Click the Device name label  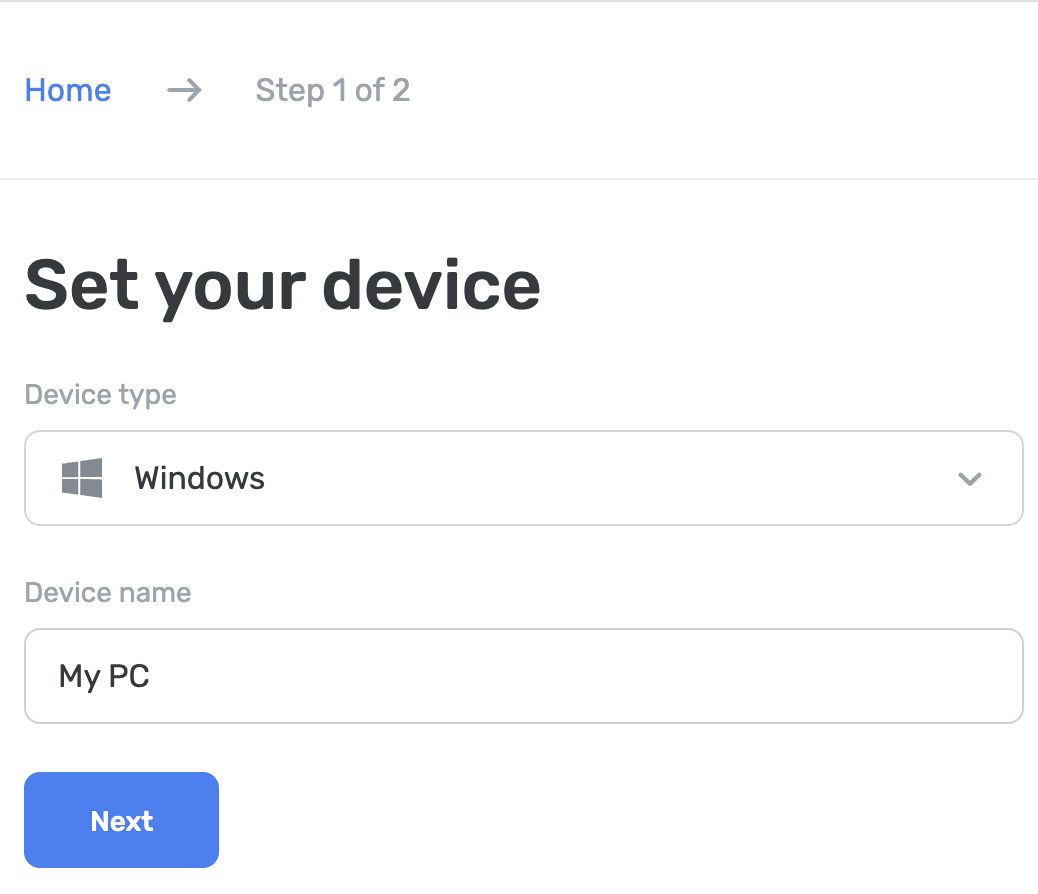tap(107, 592)
